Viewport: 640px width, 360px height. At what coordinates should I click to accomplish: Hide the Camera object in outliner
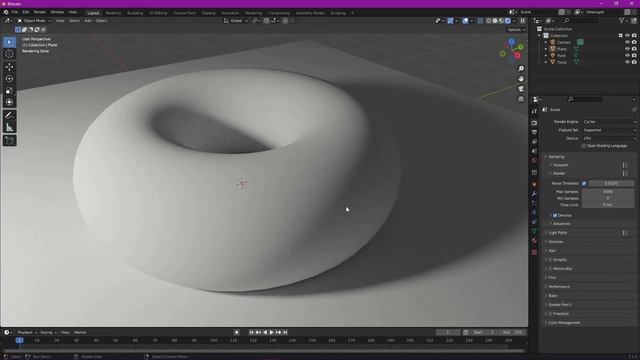pyautogui.click(x=627, y=42)
